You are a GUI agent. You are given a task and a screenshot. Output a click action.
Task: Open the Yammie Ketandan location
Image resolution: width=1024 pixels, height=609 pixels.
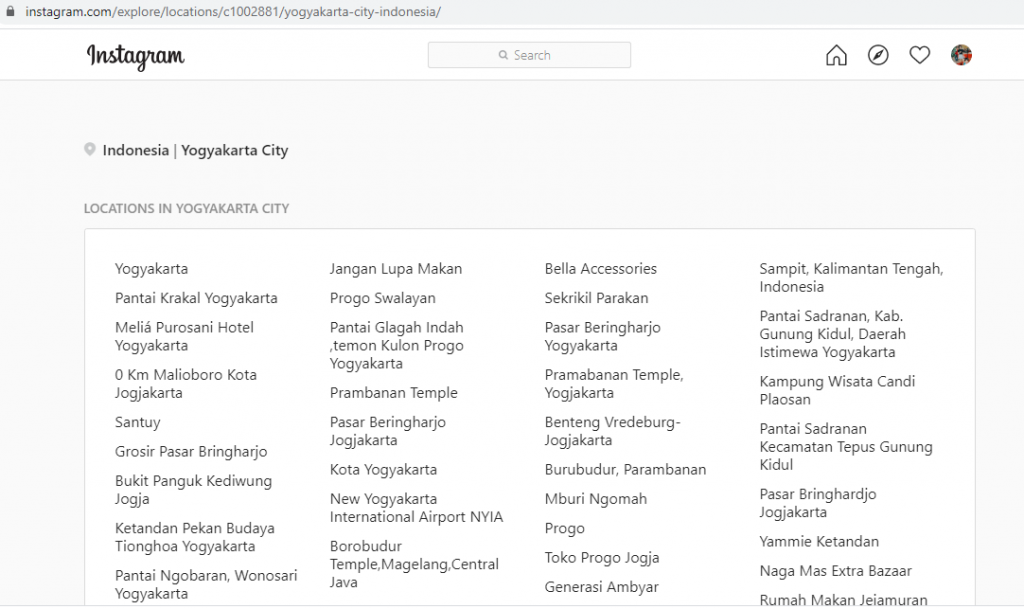[819, 541]
